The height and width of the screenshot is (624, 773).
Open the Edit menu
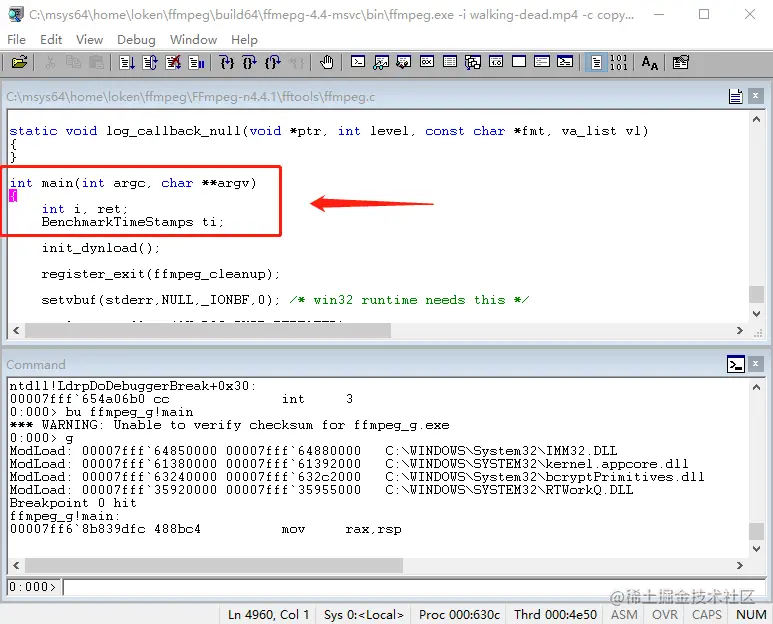[x=51, y=39]
